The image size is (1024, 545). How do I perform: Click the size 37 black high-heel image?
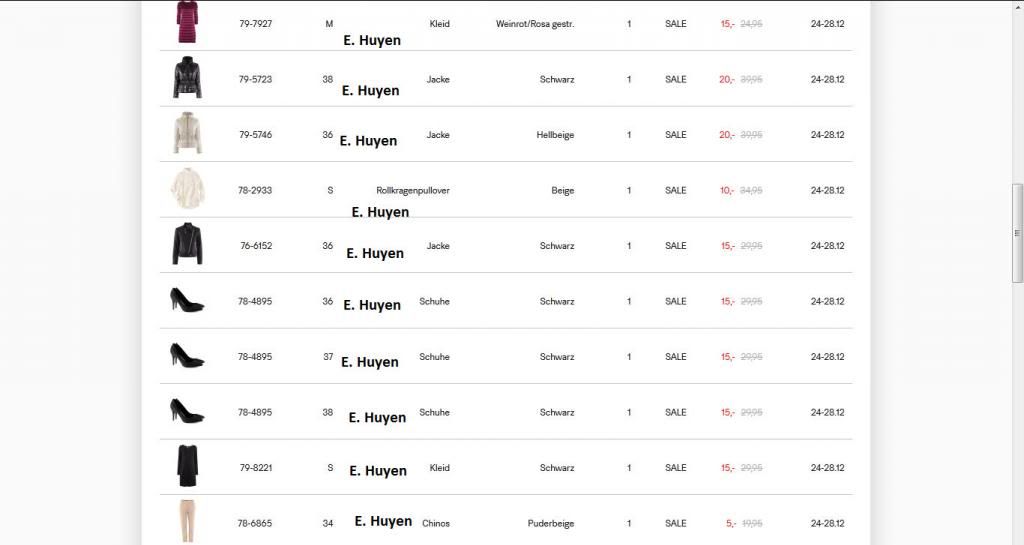coord(187,355)
